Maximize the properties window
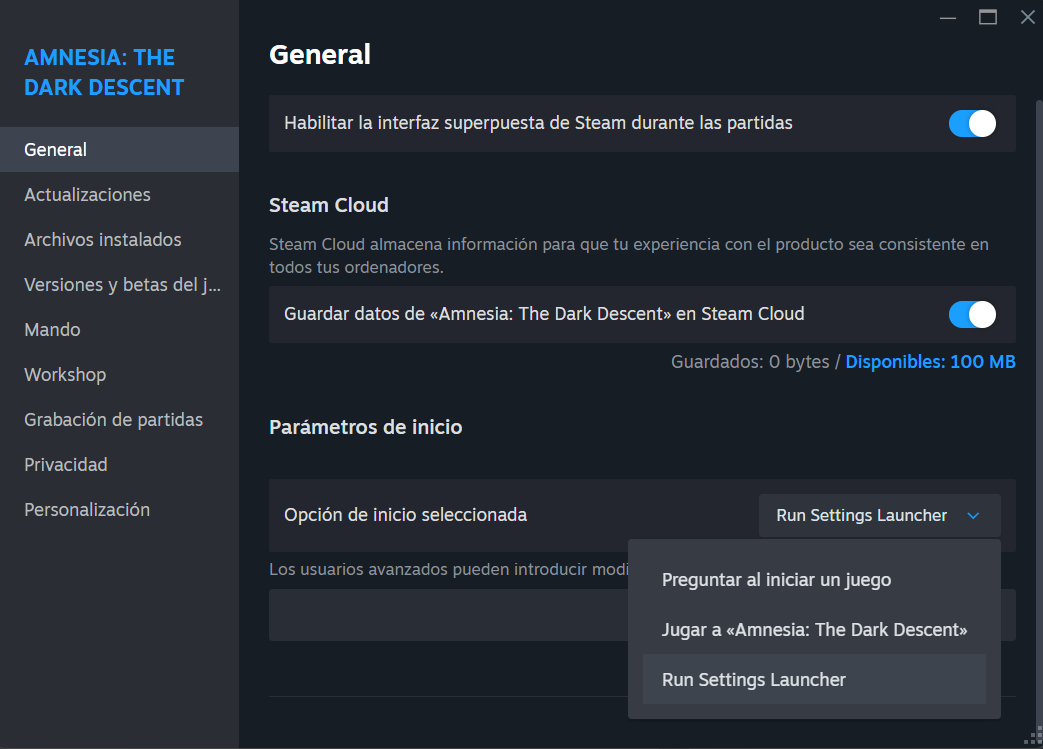The height and width of the screenshot is (749, 1043). coord(988,17)
